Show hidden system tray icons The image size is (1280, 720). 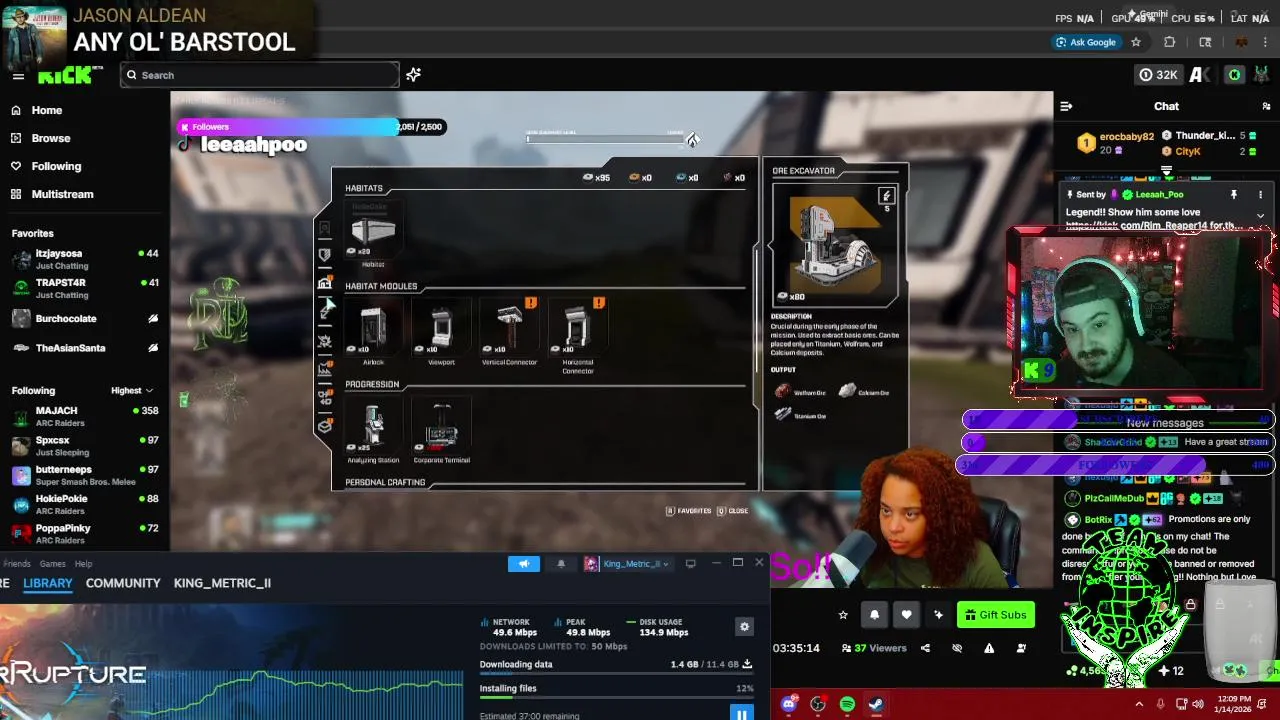click(1139, 704)
